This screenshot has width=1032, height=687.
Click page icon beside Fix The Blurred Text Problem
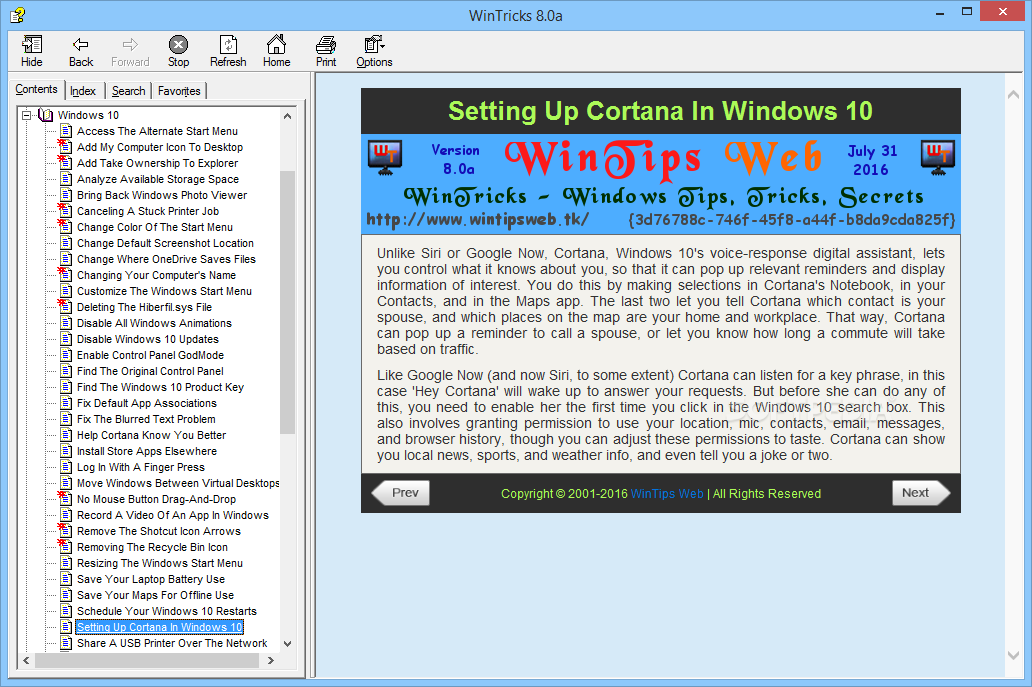pyautogui.click(x=66, y=419)
